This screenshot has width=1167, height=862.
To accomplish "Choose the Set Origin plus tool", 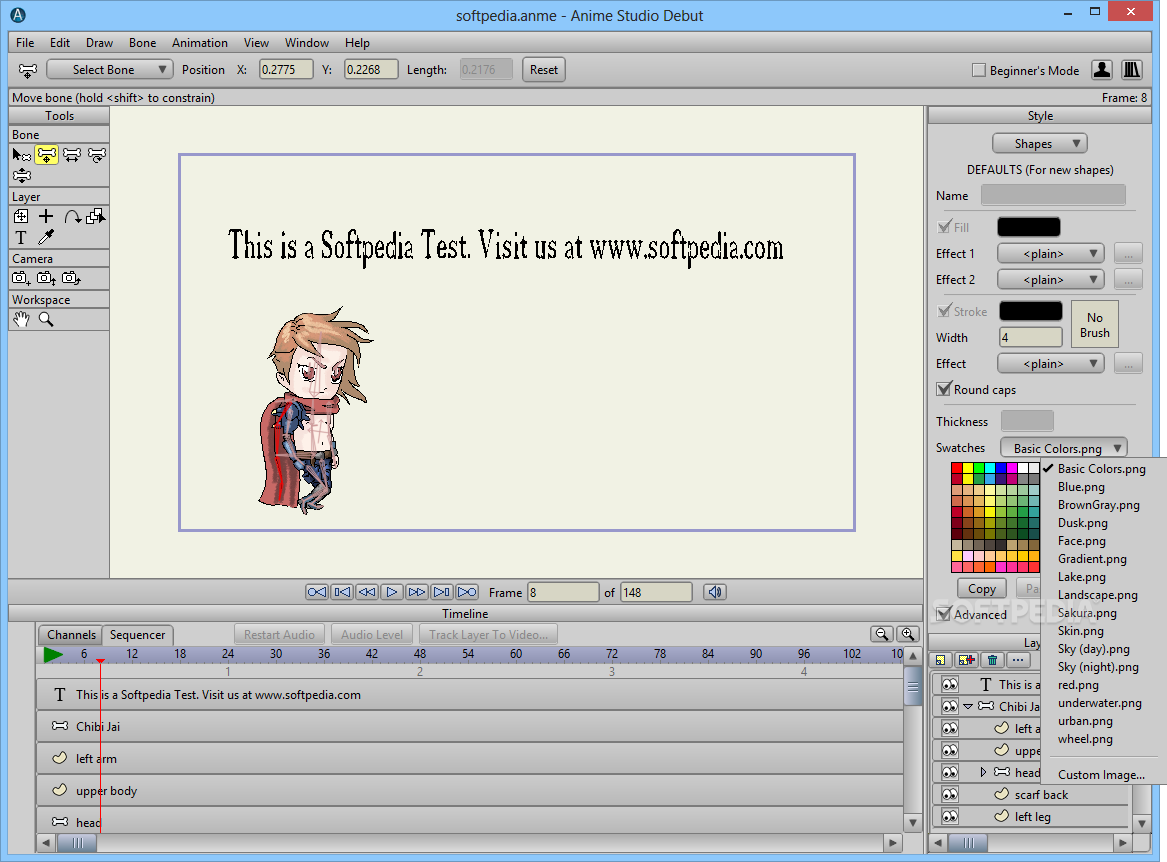I will click(x=46, y=216).
